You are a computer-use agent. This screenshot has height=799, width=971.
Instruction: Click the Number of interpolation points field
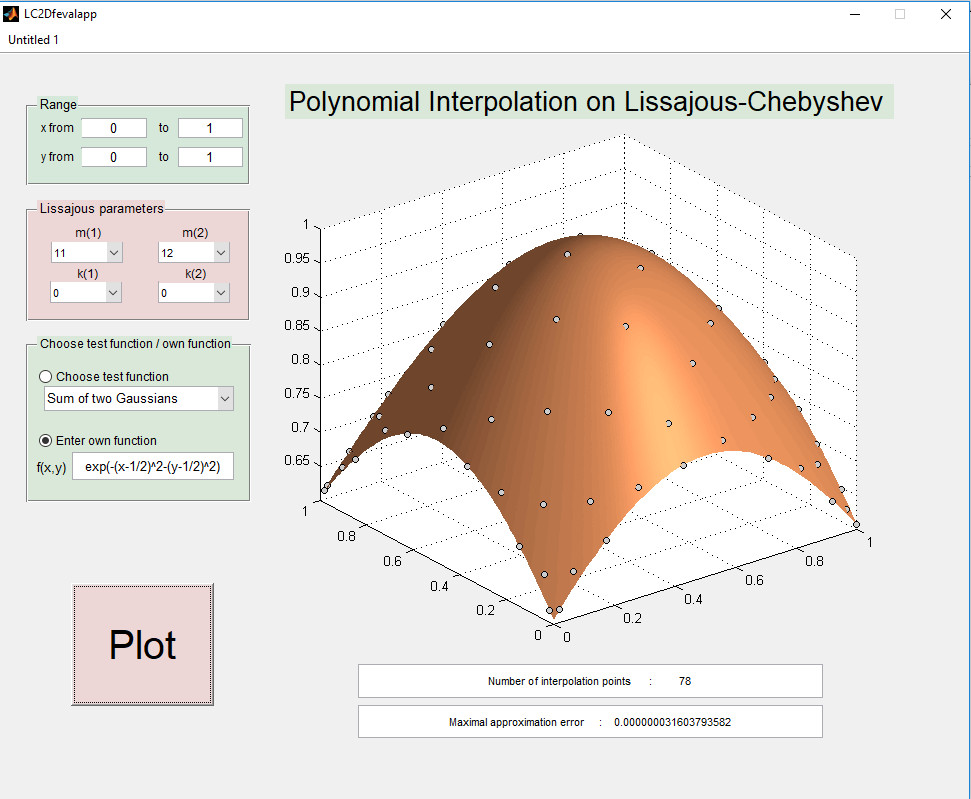tap(590, 681)
